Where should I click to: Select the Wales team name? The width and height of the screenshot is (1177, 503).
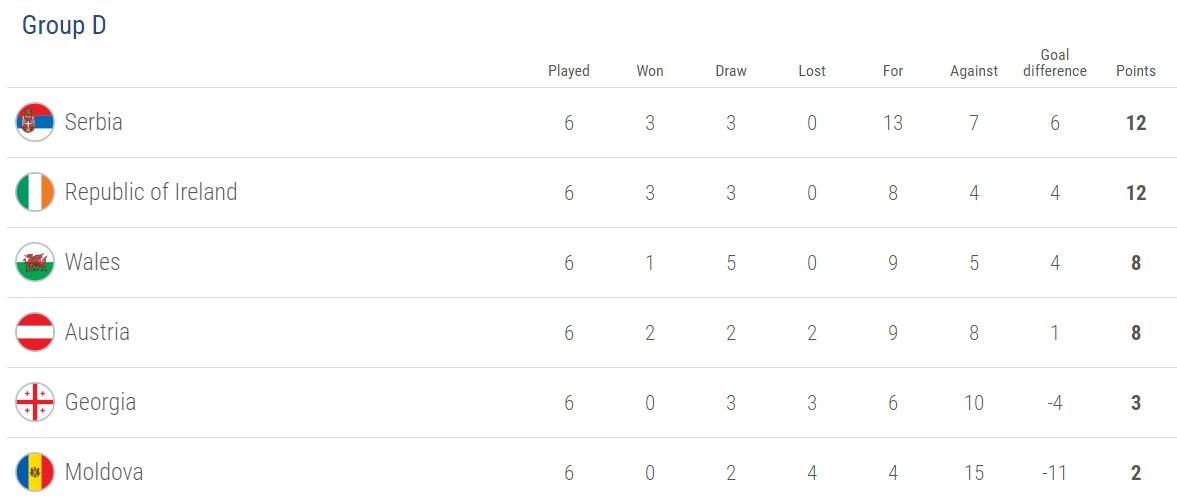click(x=92, y=262)
